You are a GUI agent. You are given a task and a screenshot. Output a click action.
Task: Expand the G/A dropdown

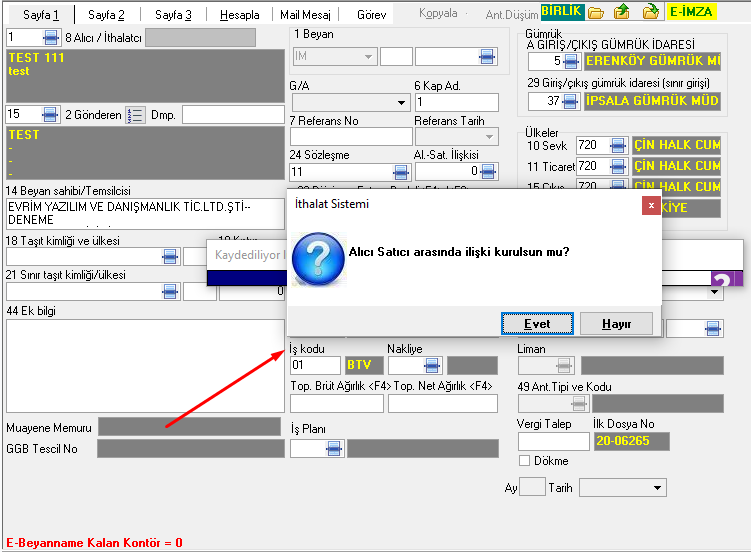coord(402,102)
